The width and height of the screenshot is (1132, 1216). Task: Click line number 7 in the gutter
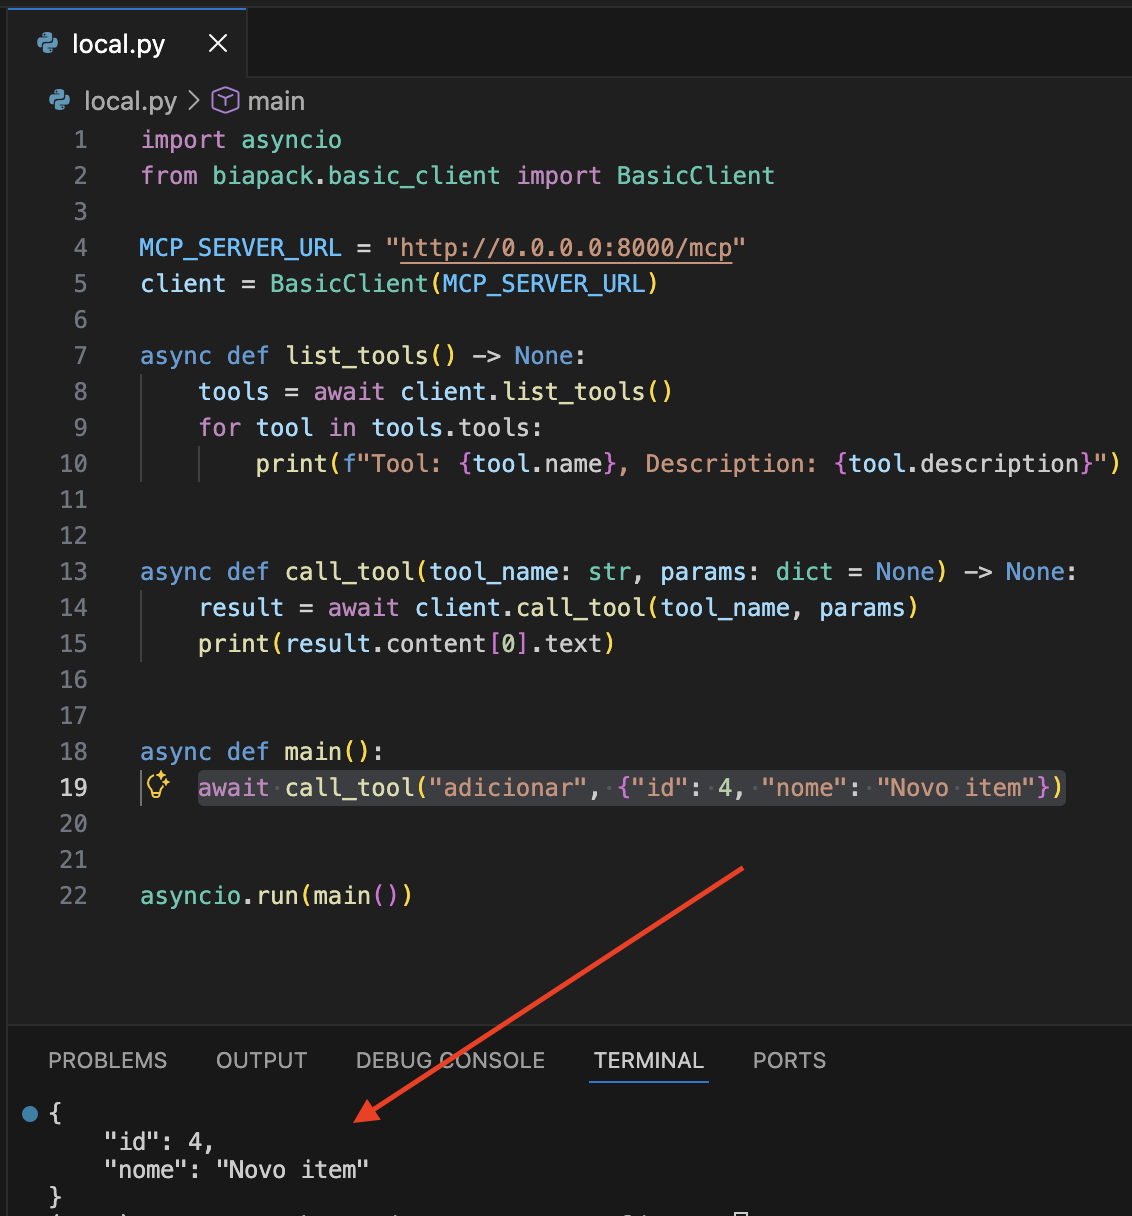coord(80,355)
